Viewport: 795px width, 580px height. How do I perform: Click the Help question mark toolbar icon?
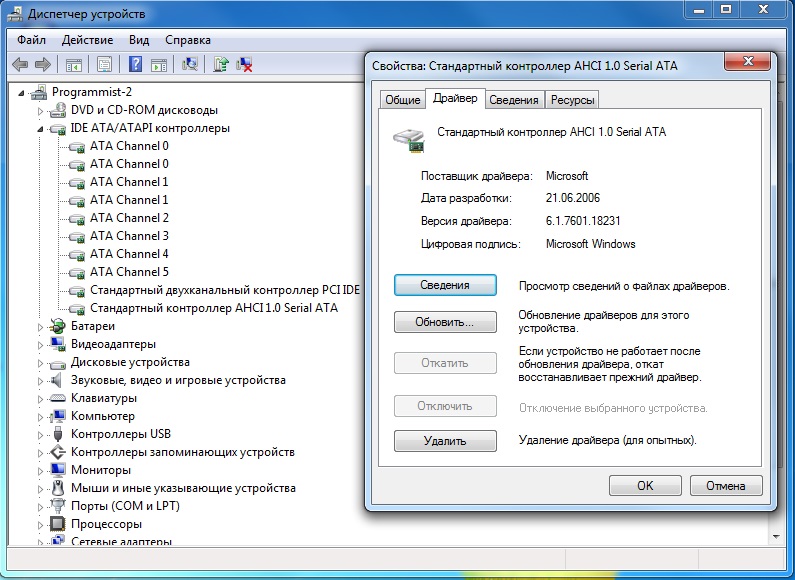[x=134, y=65]
